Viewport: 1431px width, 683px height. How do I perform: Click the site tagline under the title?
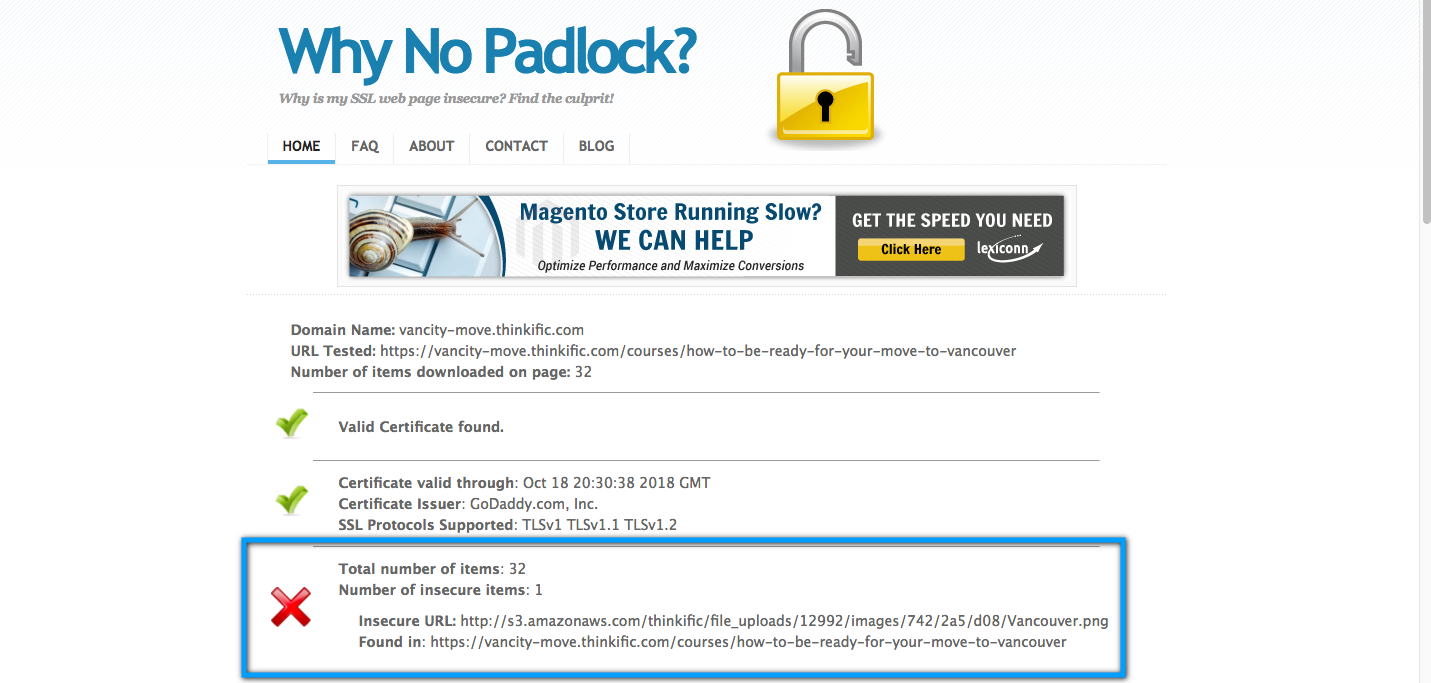click(x=446, y=99)
